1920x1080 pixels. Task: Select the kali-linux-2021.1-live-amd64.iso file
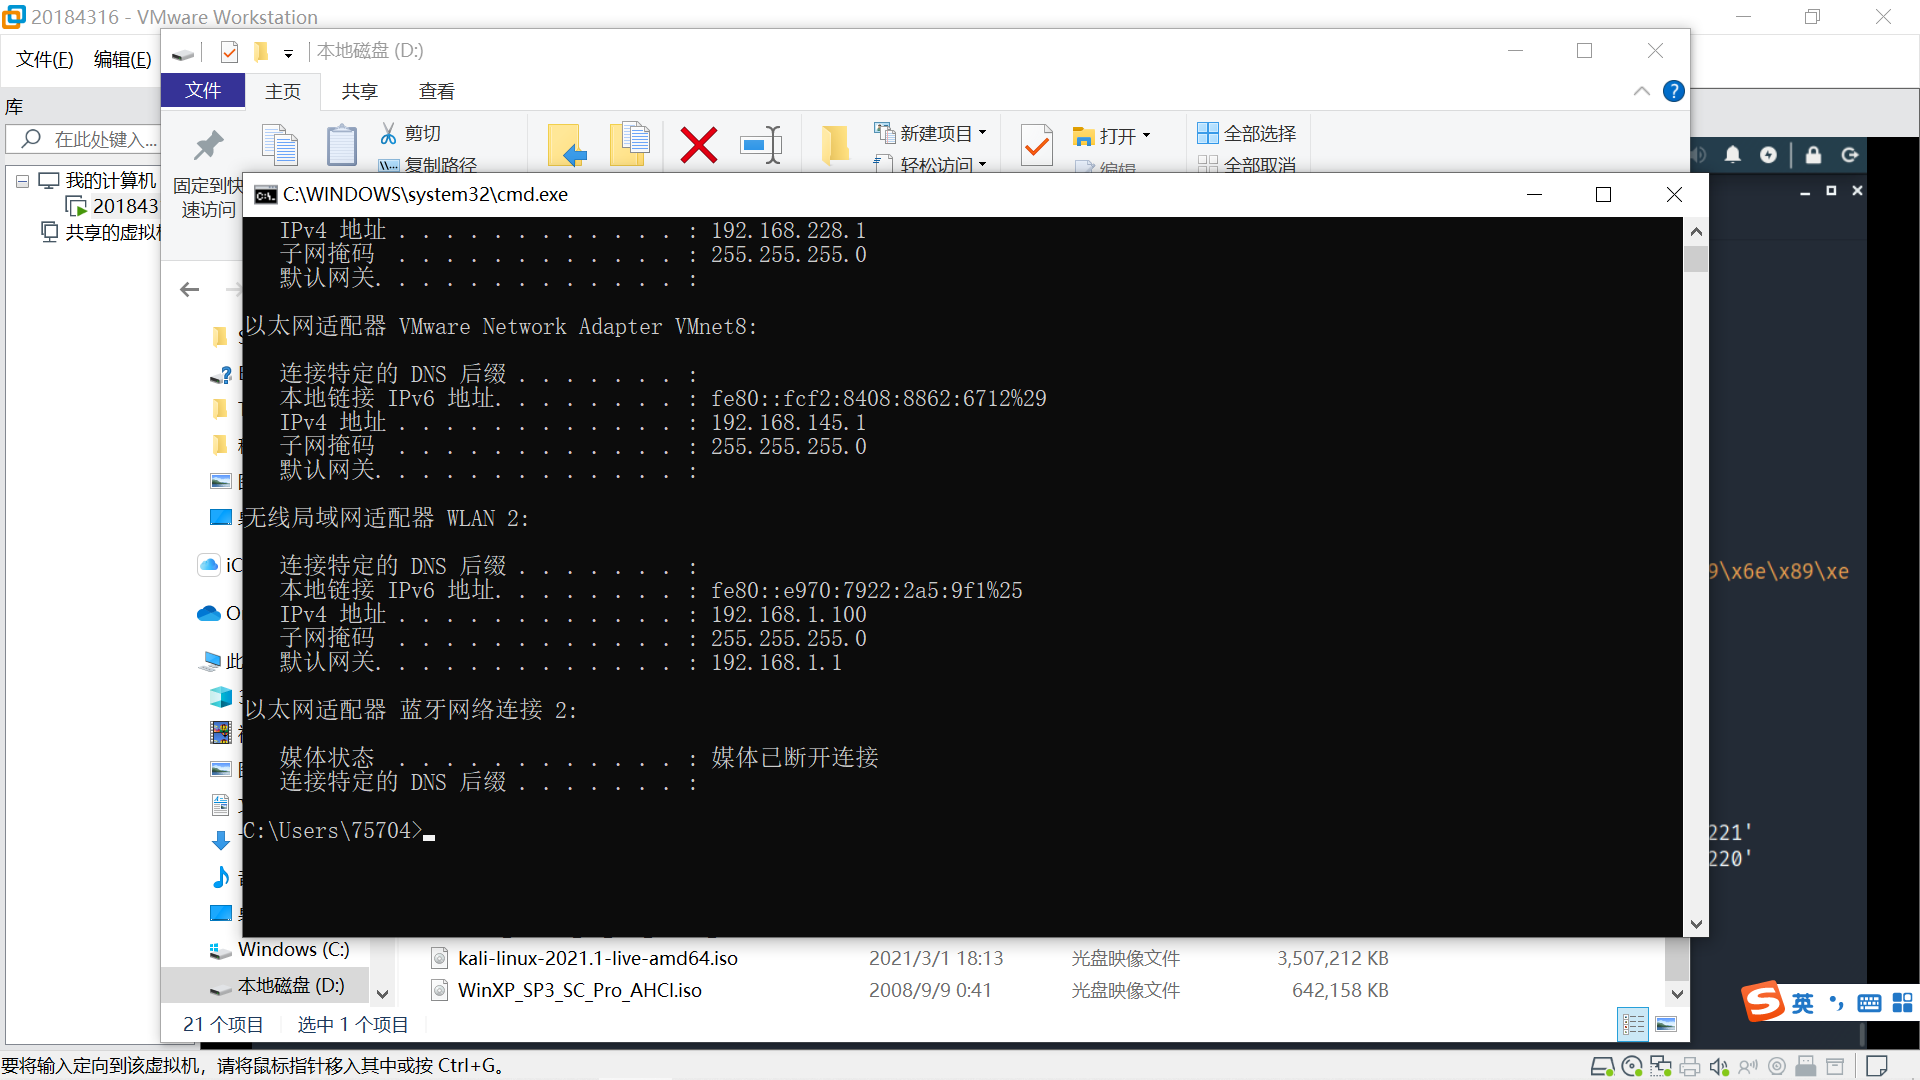coord(597,958)
